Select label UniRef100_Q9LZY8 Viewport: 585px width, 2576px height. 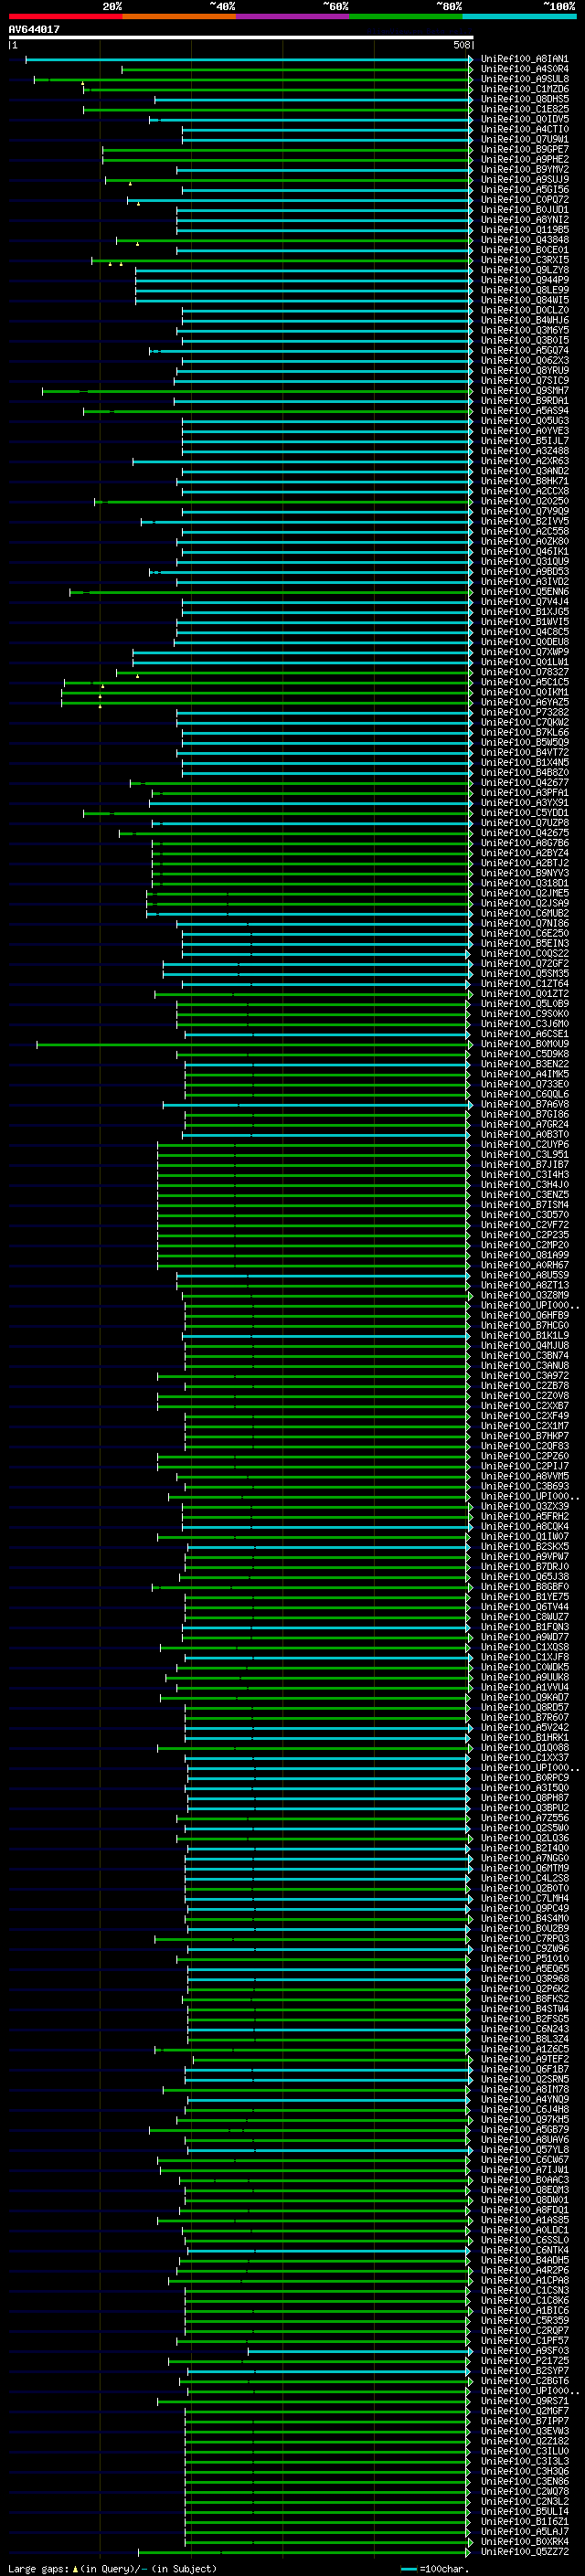click(x=524, y=270)
